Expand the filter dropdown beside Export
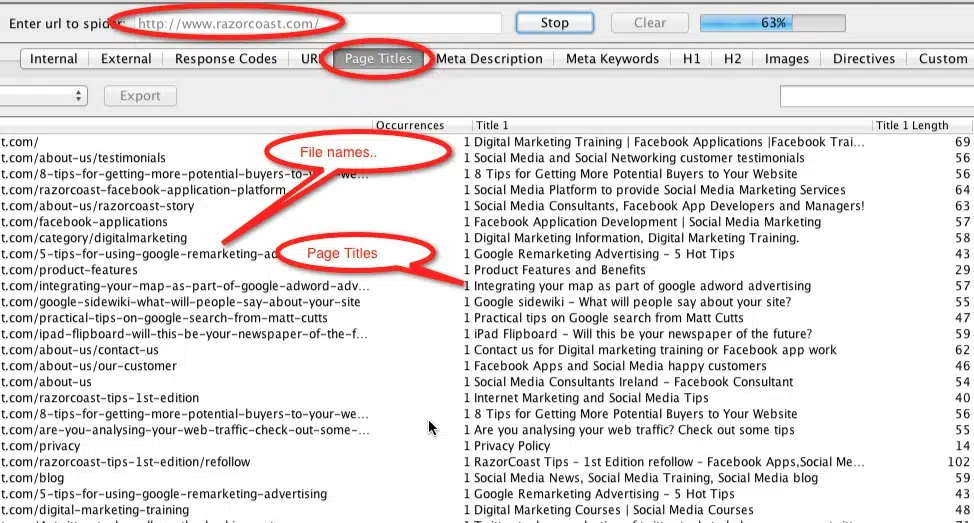The image size is (974, 523). tap(45, 96)
